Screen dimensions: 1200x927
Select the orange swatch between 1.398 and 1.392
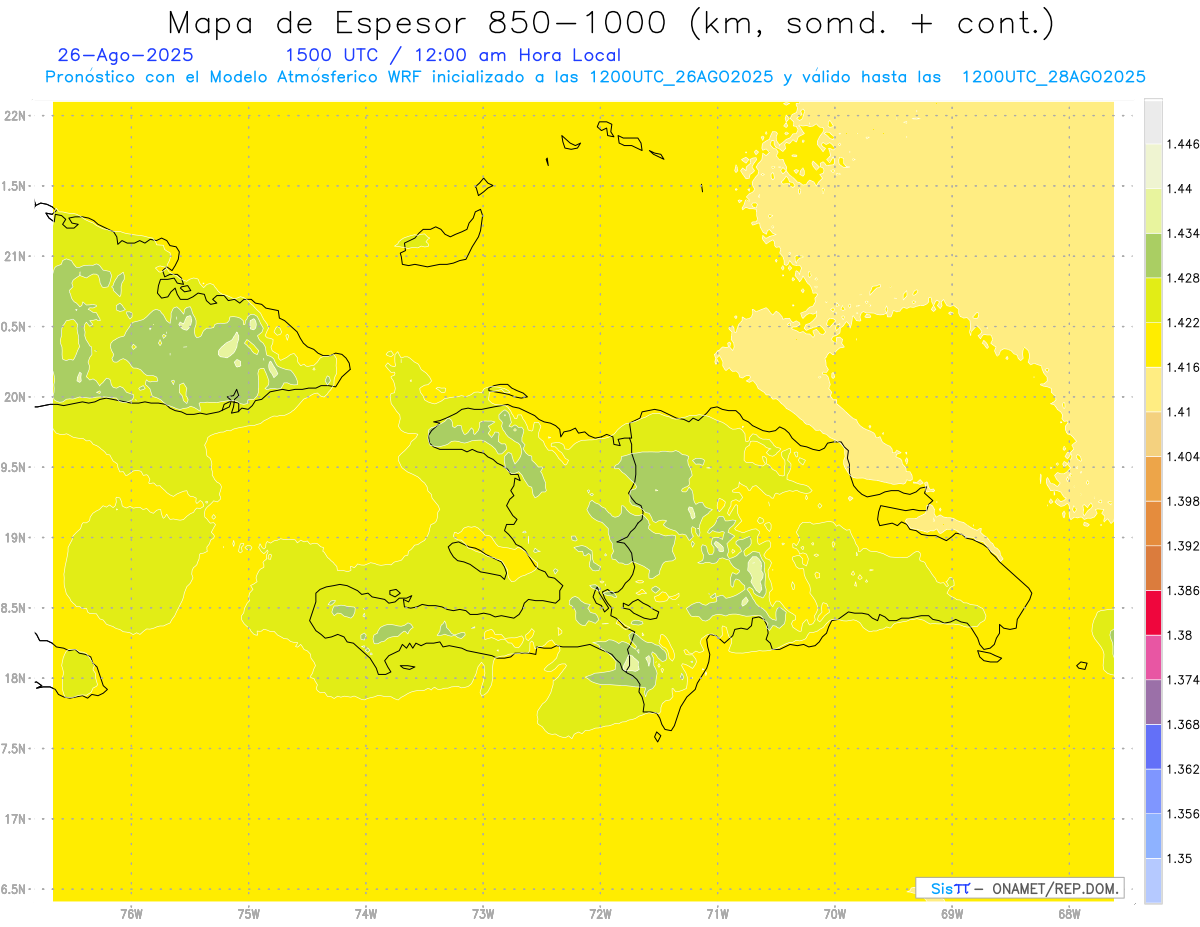pyautogui.click(x=1153, y=523)
